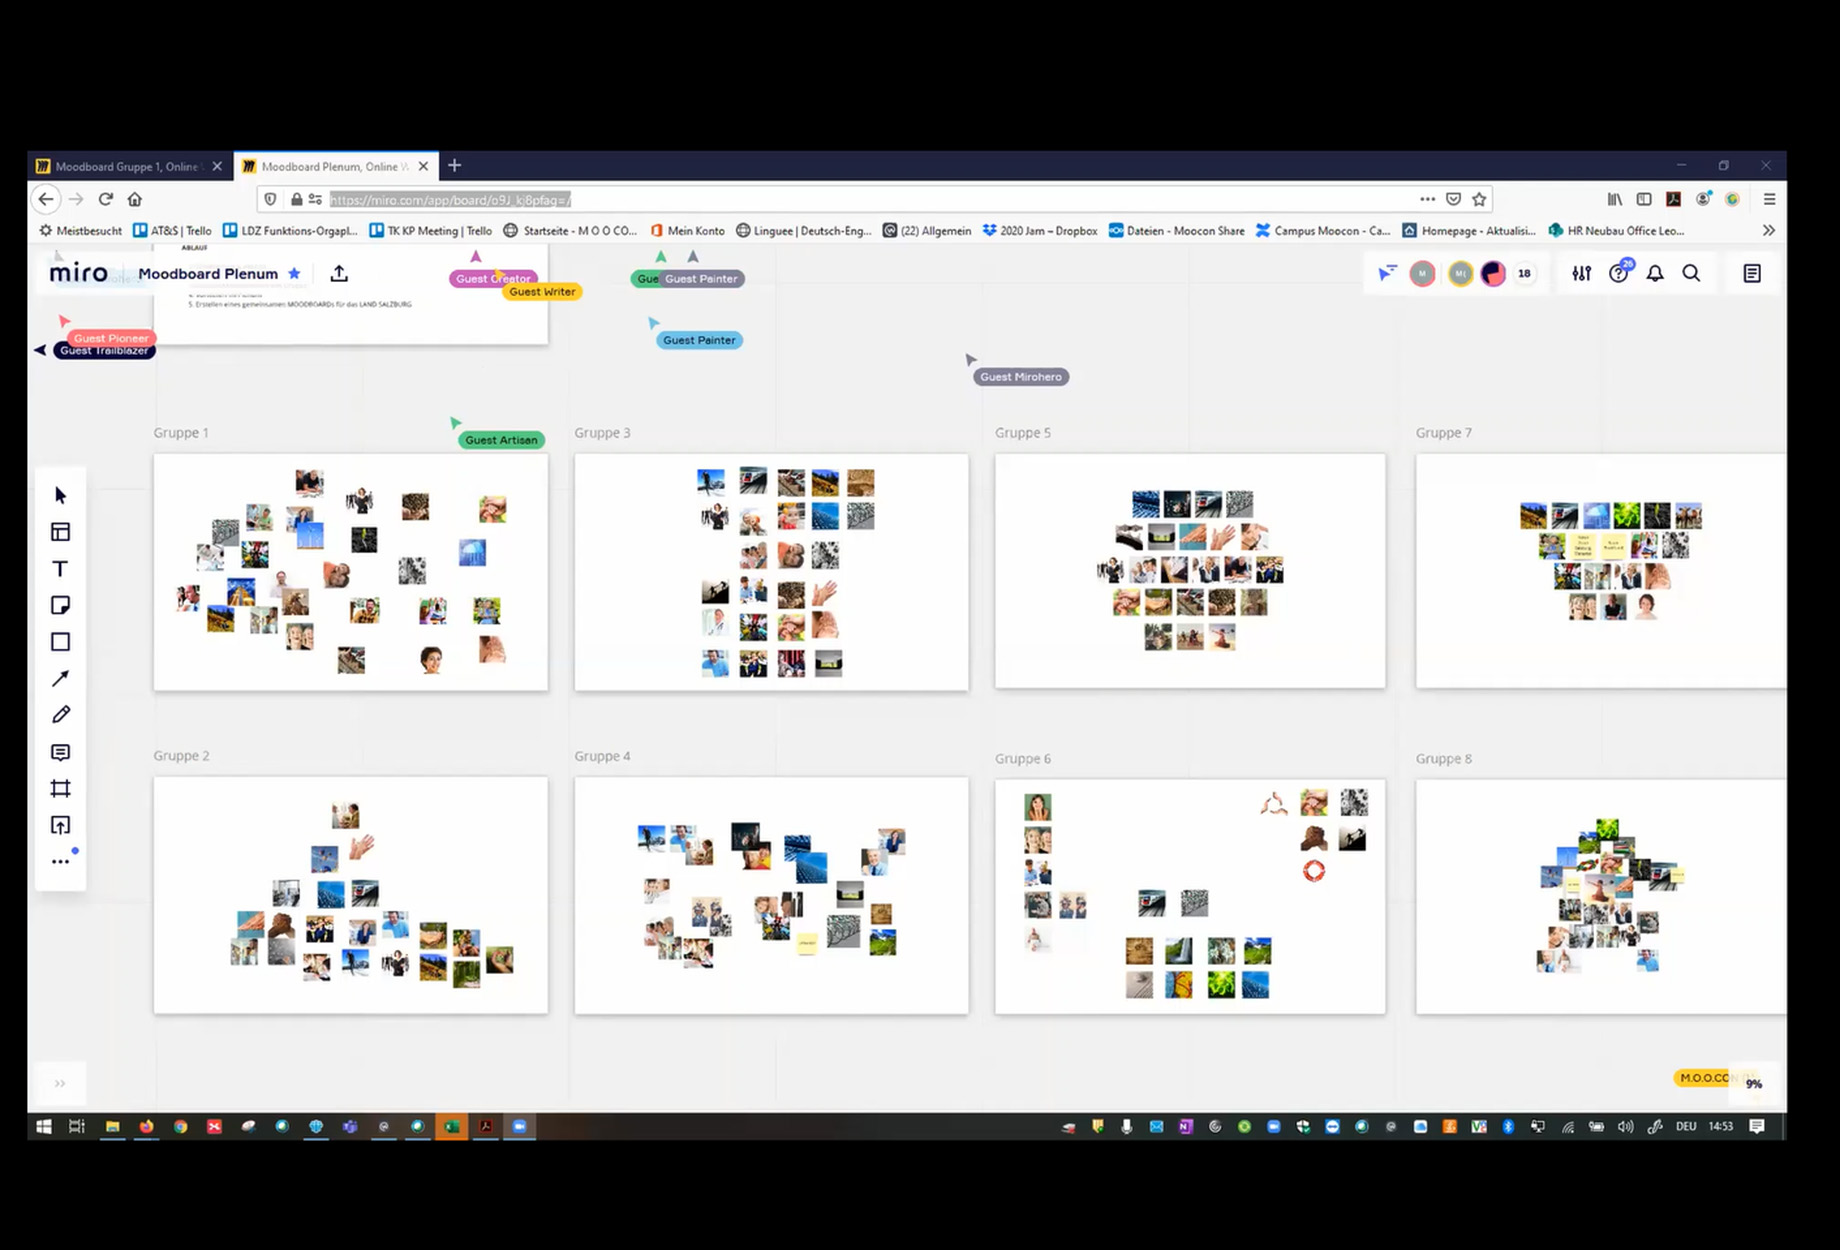The image size is (1840, 1250).
Task: Go to browser home page
Action: pyautogui.click(x=135, y=199)
